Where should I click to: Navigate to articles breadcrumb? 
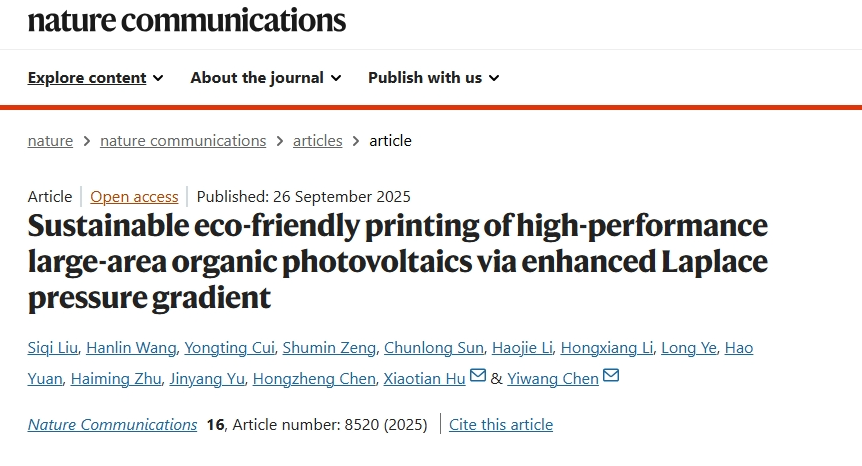tap(317, 140)
